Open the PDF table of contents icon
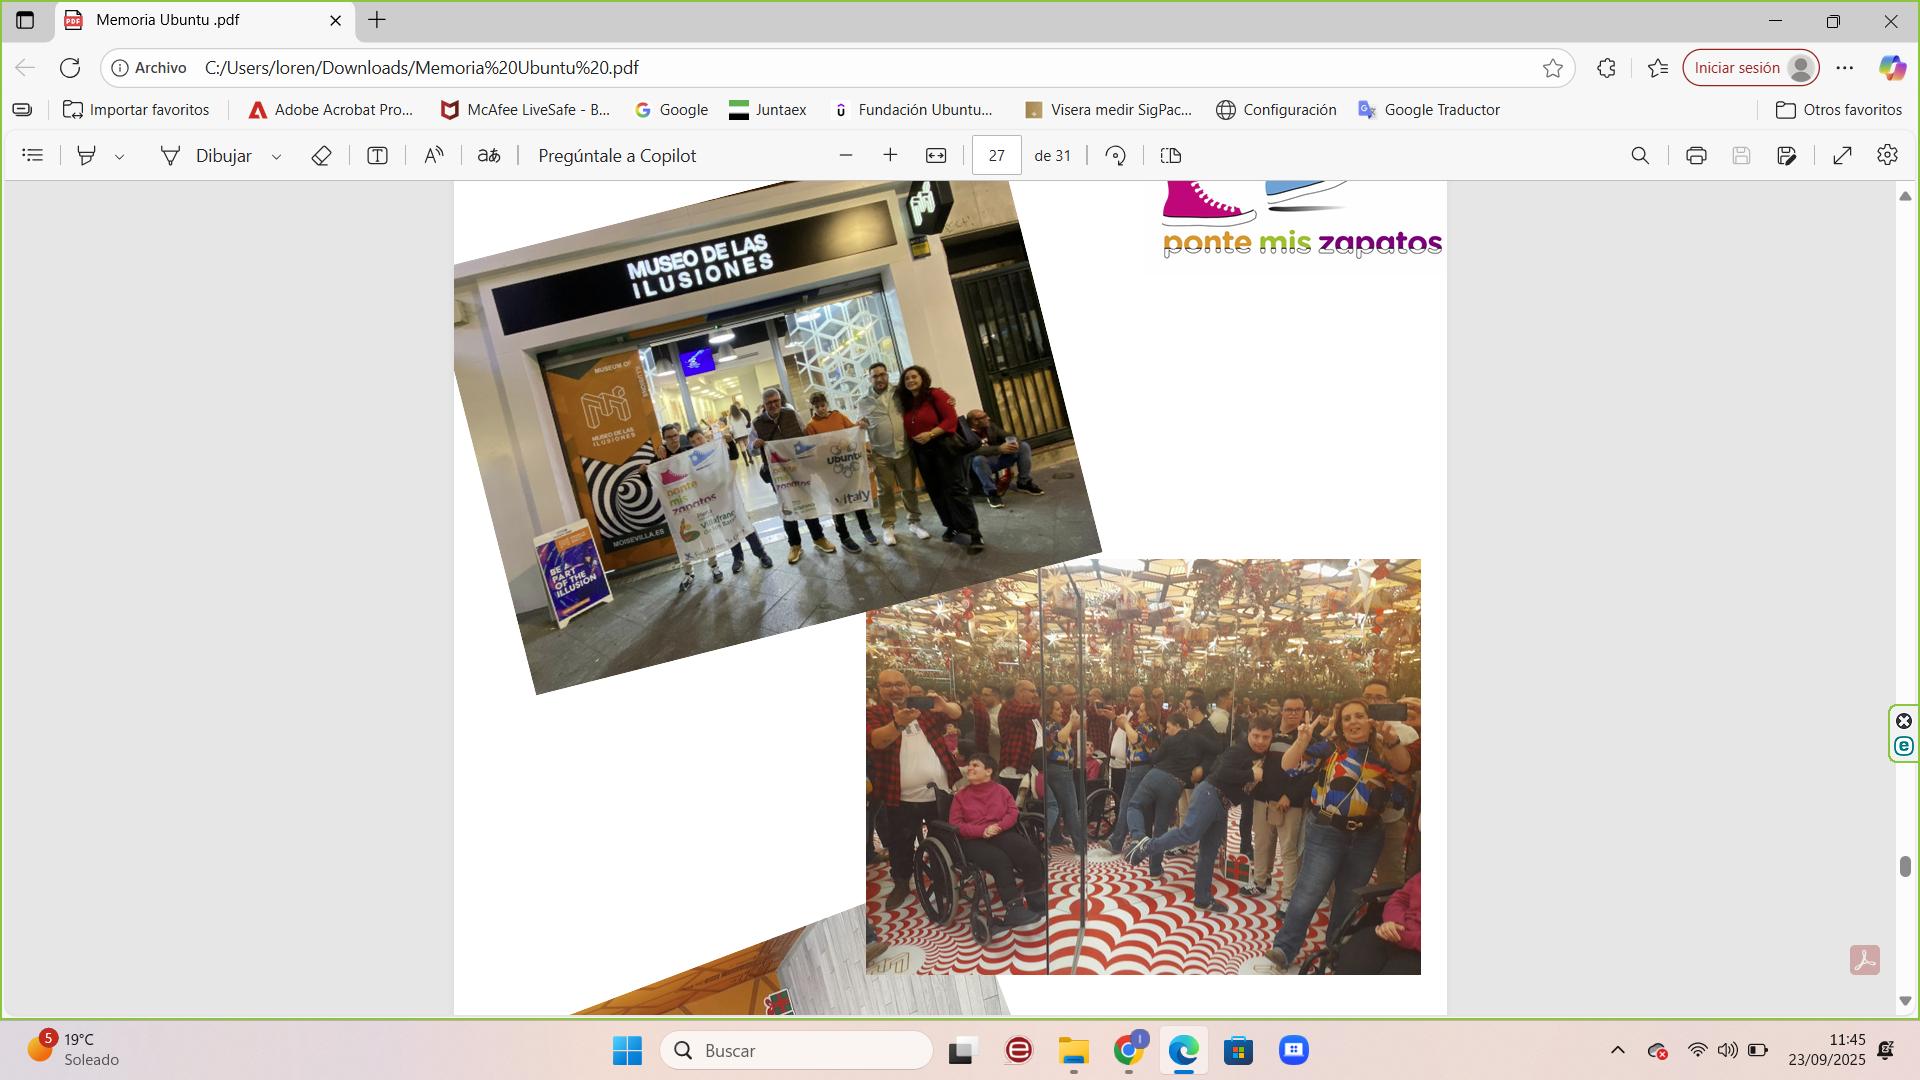 [x=33, y=156]
